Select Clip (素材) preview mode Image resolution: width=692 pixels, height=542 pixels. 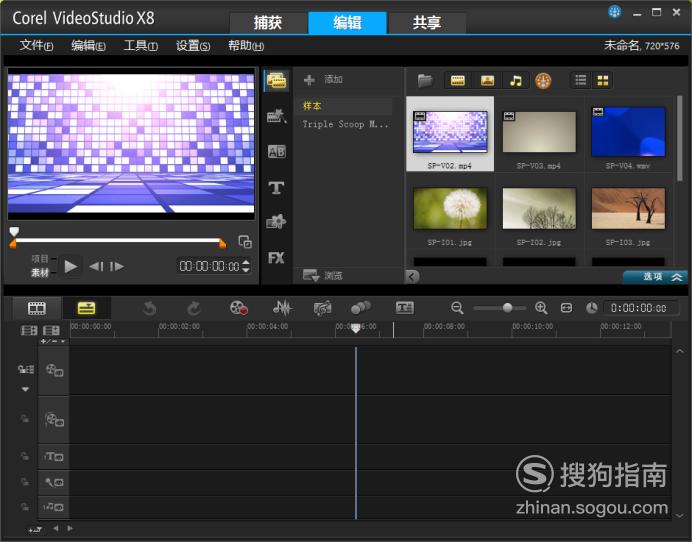point(40,273)
